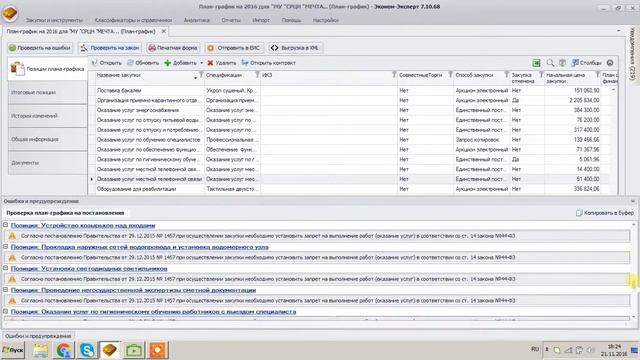Screen dimensions: 640x360
Task: Open filter icon on Начальная цена закупки column
Action: (x=597, y=75)
